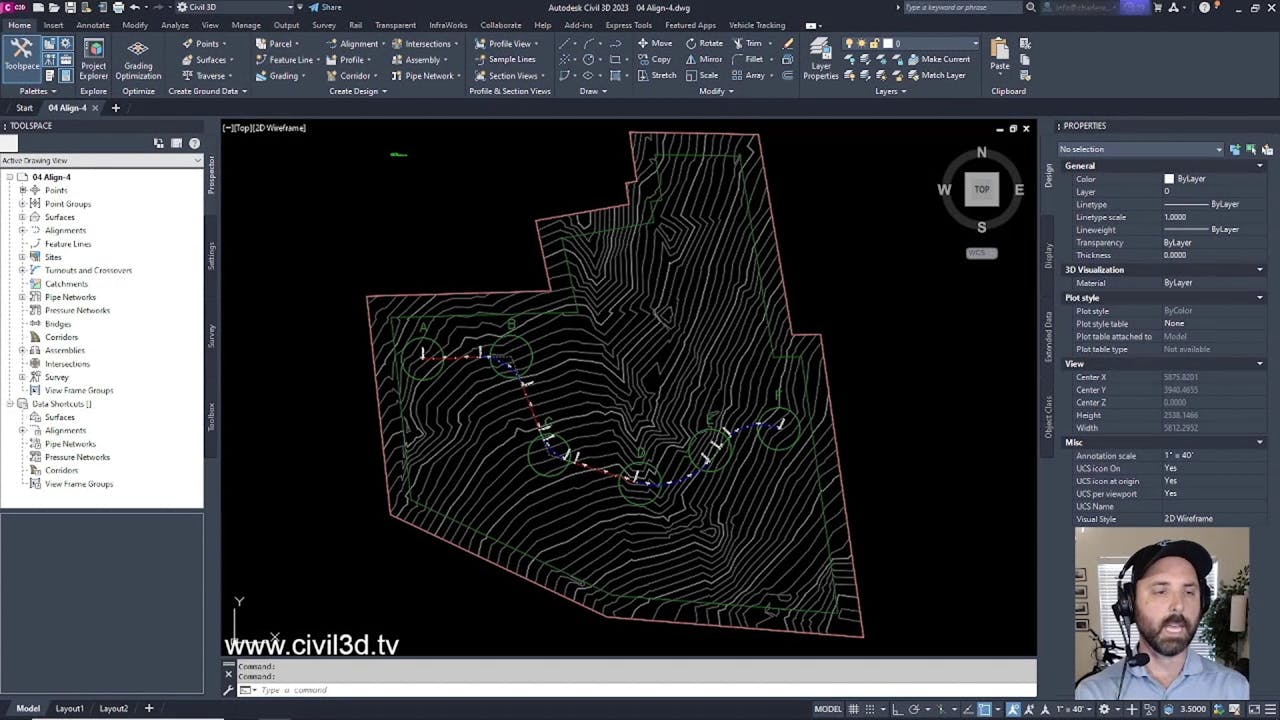
Task: Toggle the grid display in the status bar
Action: tap(855, 708)
